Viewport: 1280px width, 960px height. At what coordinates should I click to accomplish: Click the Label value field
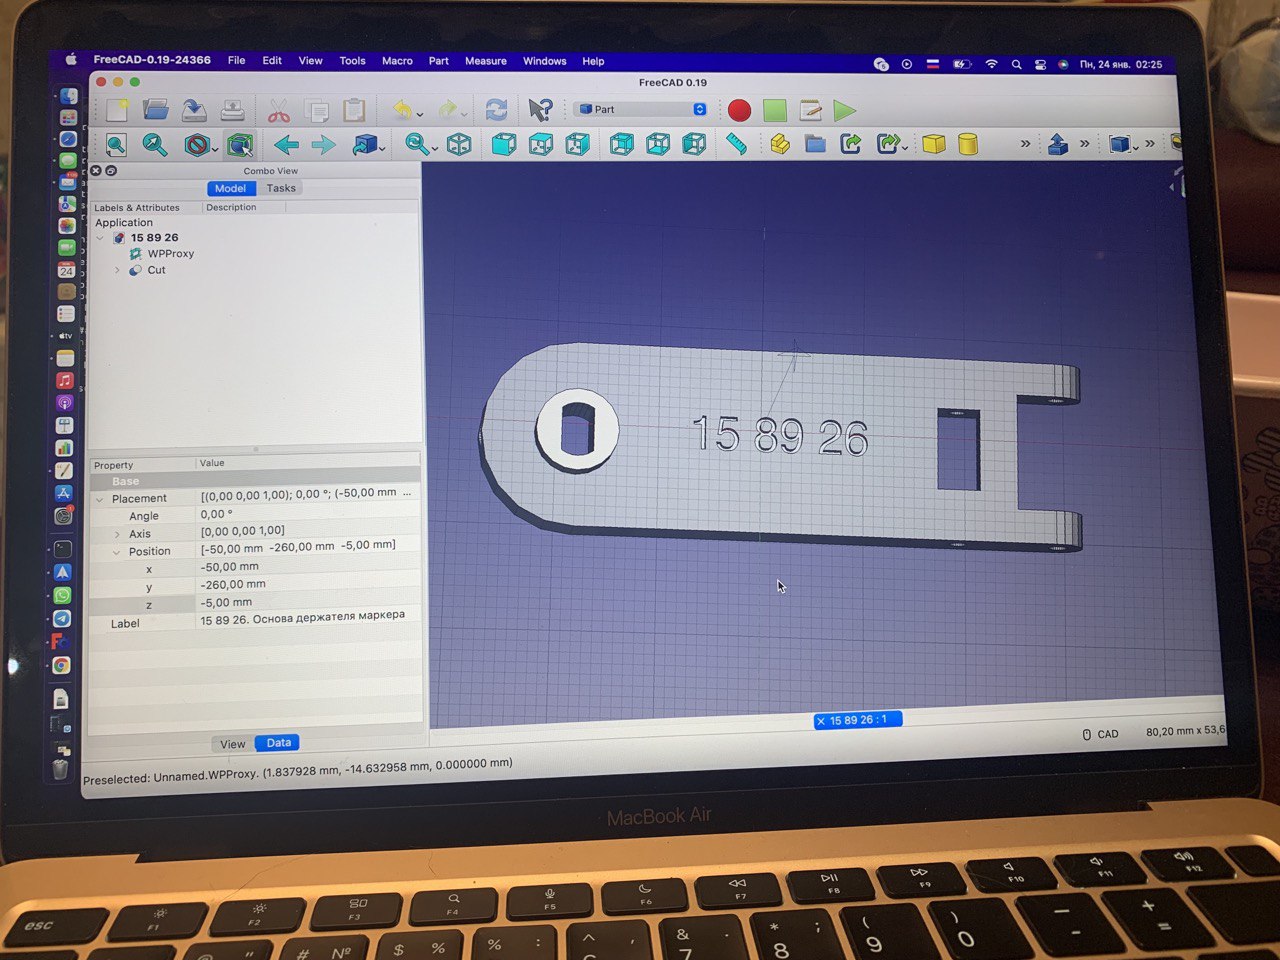(308, 619)
